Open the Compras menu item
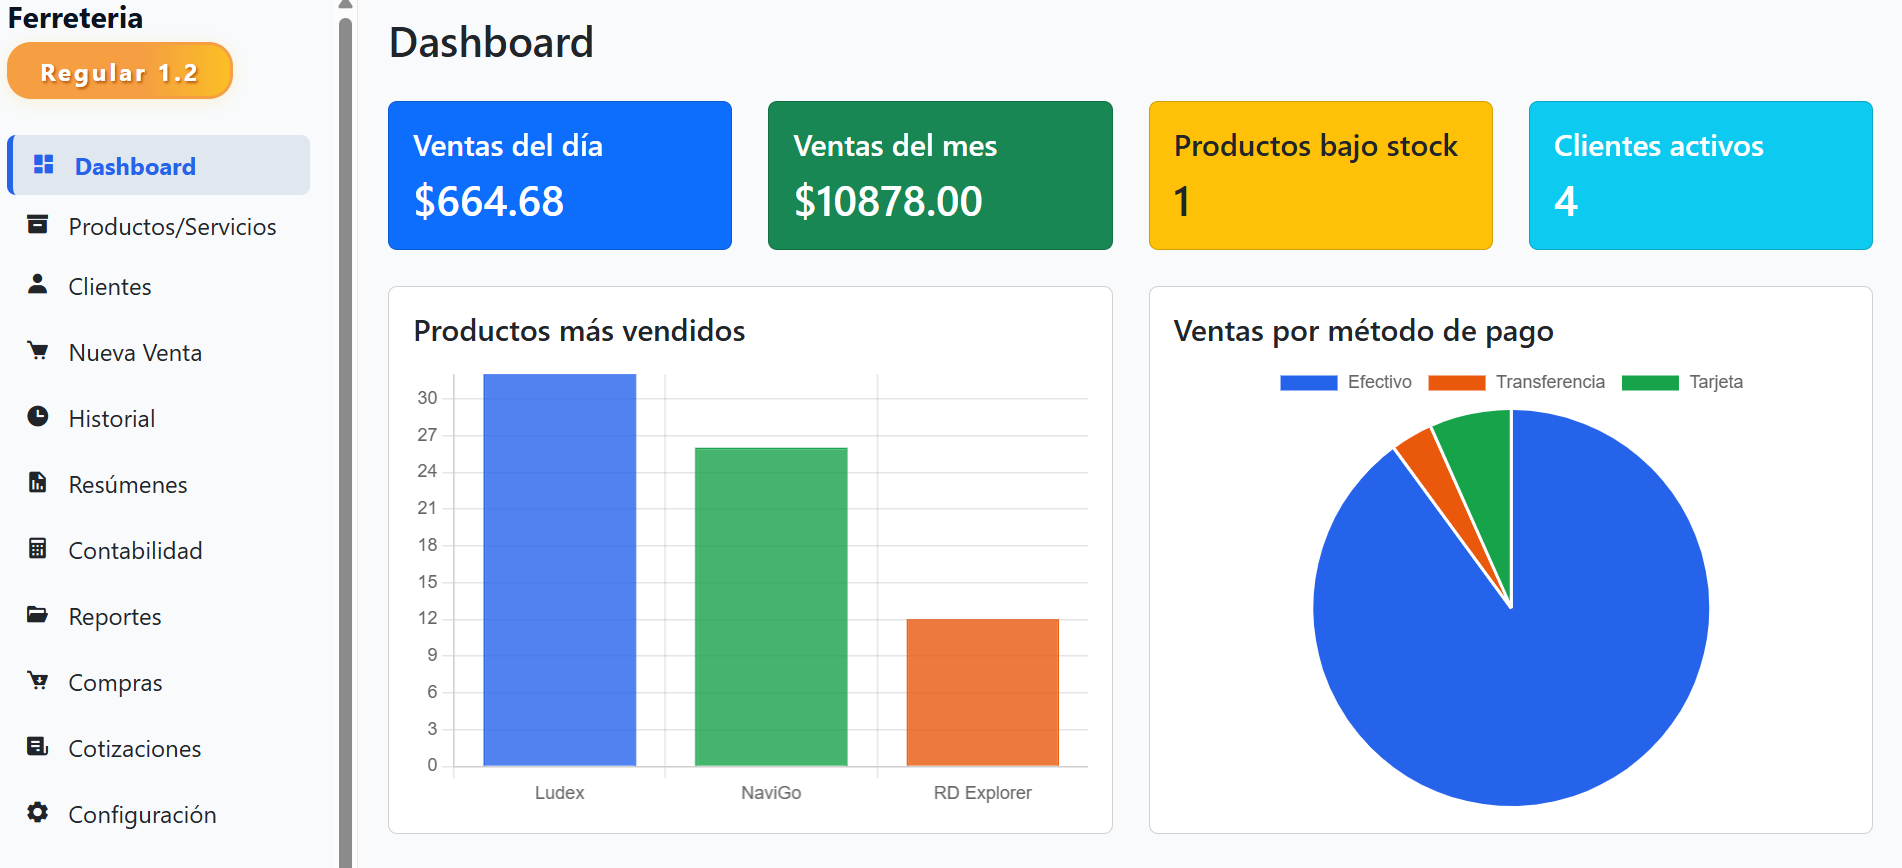This screenshot has height=868, width=1902. [x=115, y=683]
